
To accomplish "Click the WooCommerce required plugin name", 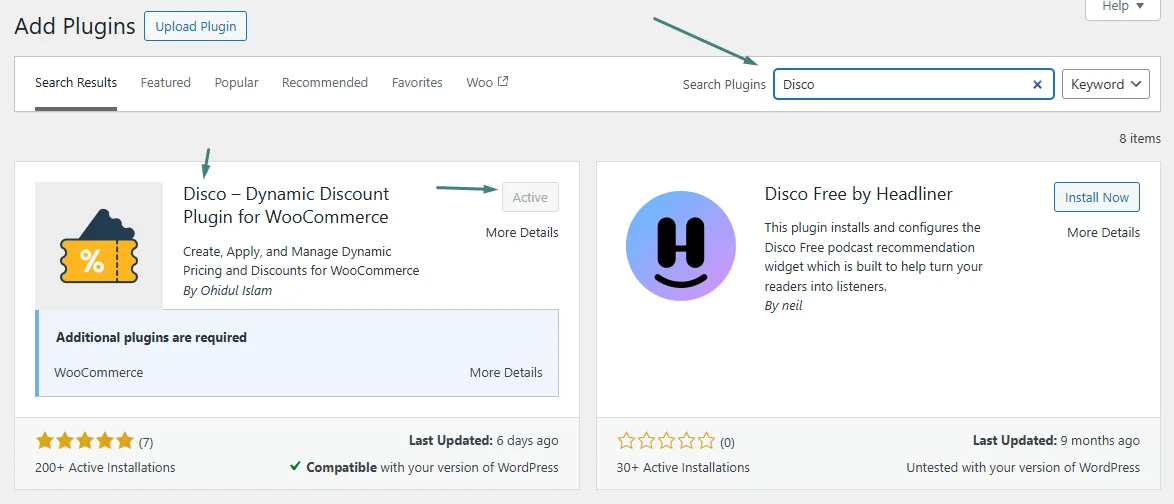I will [x=99, y=372].
